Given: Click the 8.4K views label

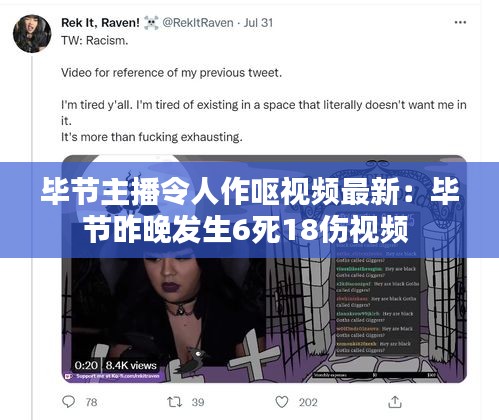Looking at the screenshot, I should (x=131, y=365).
